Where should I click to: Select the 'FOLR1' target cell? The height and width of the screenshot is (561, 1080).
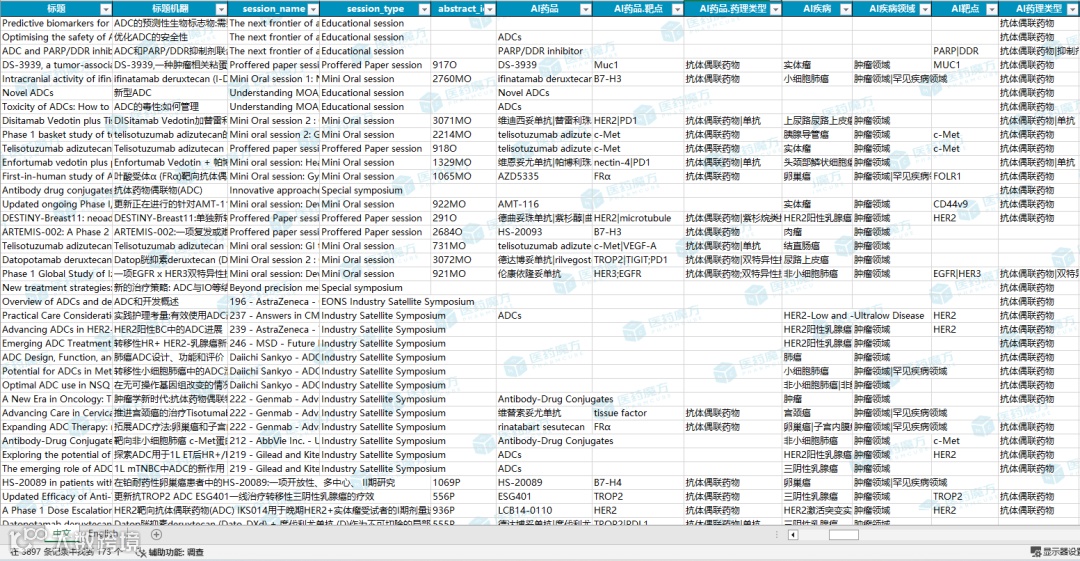pyautogui.click(x=964, y=176)
